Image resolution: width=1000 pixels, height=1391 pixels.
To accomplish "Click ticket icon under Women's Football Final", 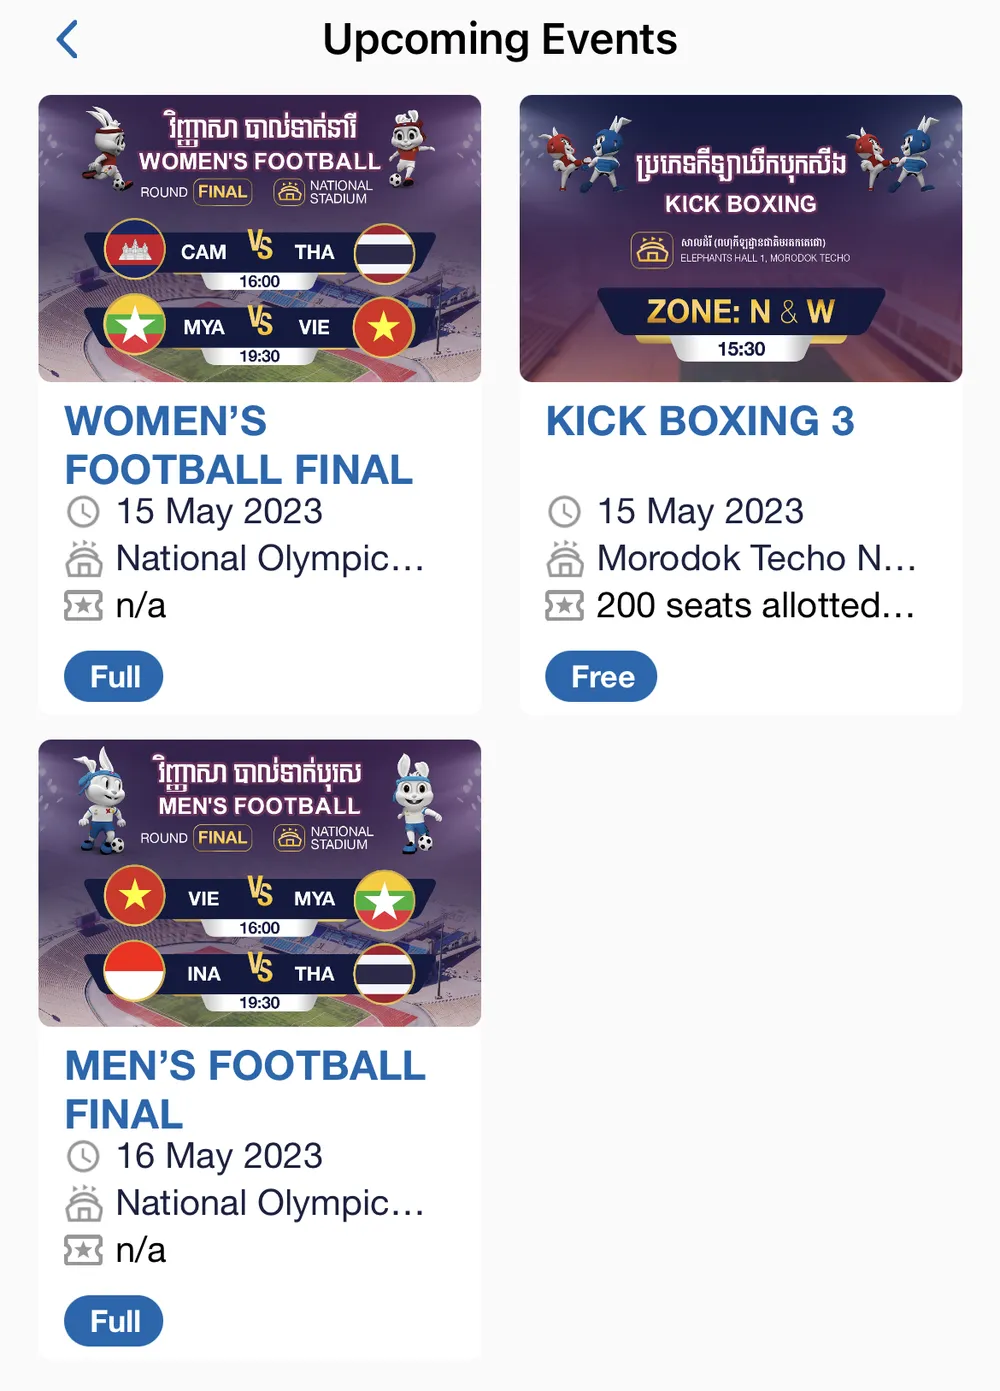I will 83,606.
